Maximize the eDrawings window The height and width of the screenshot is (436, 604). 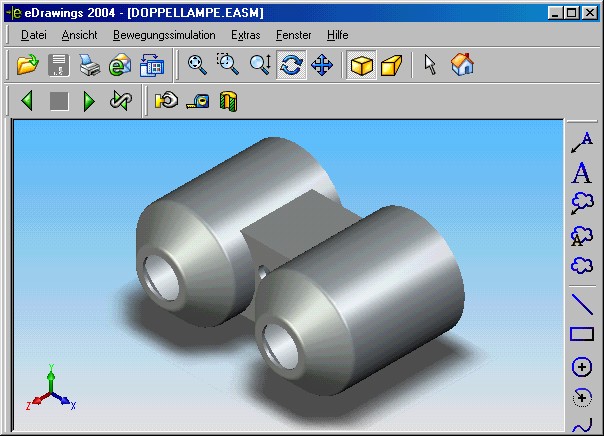tap(572, 13)
